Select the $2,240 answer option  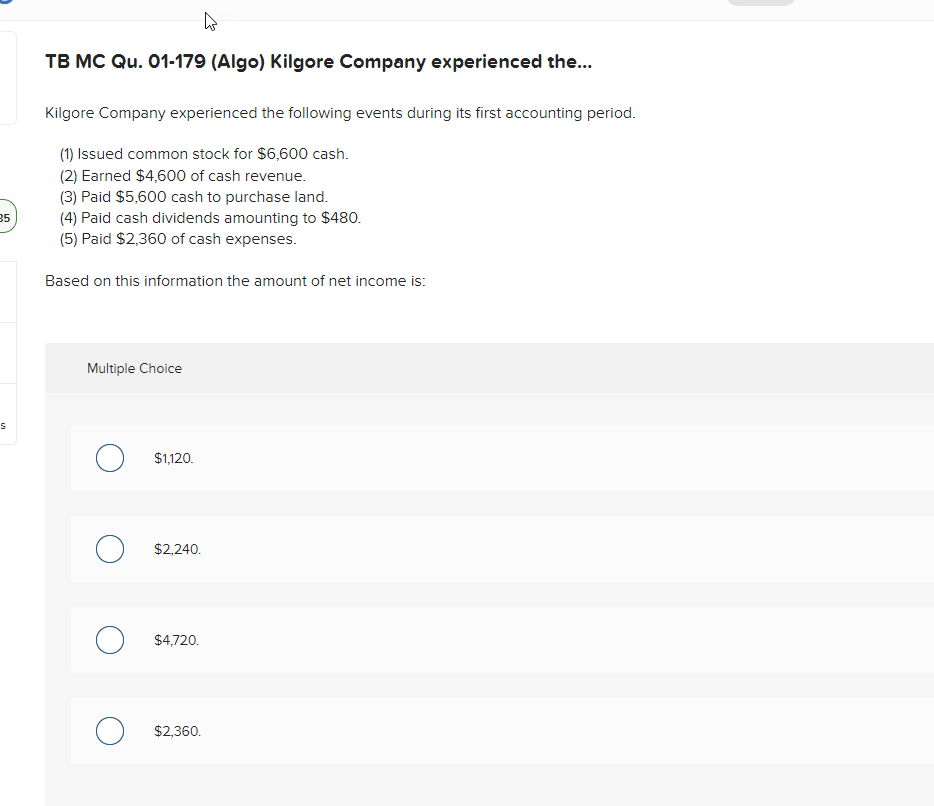[110, 549]
